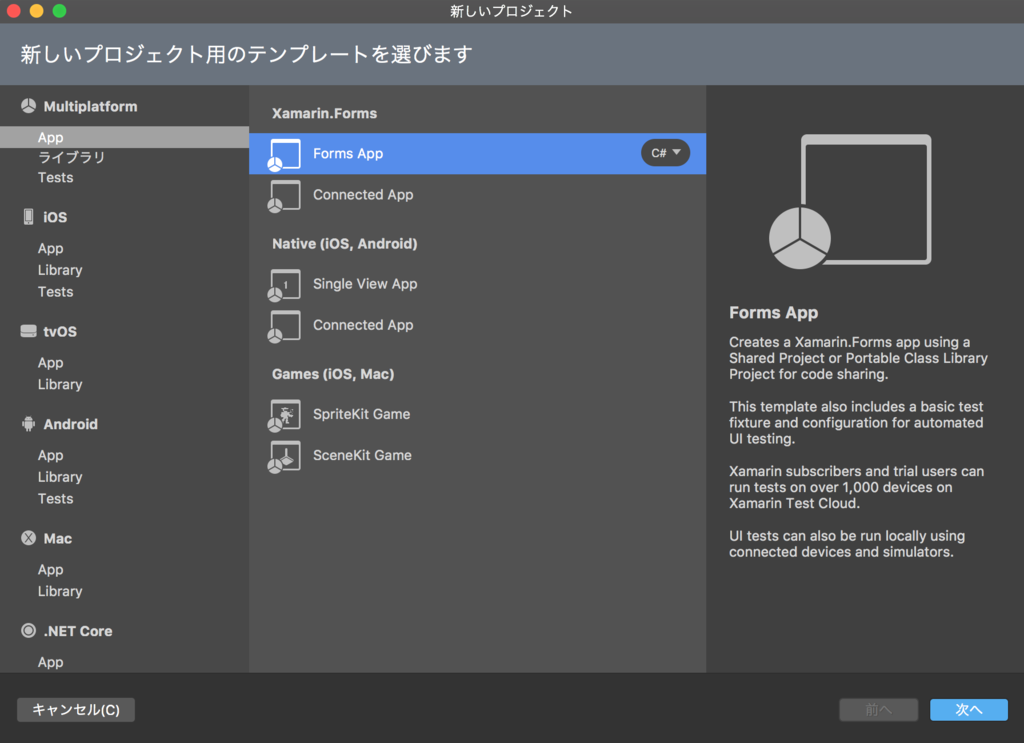The height and width of the screenshot is (743, 1024).
Task: Click the キャンセル(C) cancel button
Action: 76,710
